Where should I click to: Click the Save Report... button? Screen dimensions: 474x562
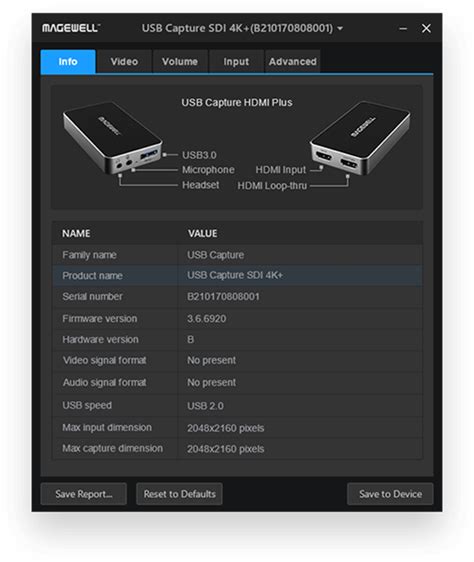click(x=84, y=494)
